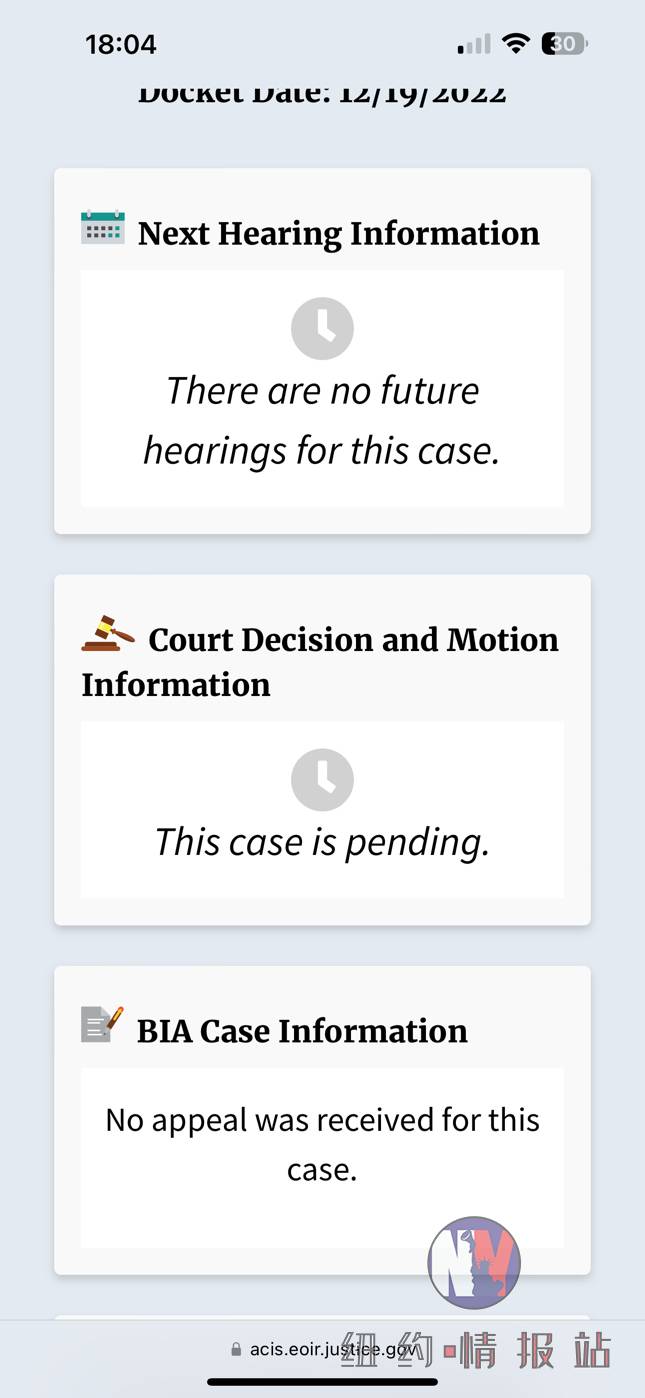Tap the document pencil icon beside BIA Case
The image size is (645, 1398).
point(102,1024)
